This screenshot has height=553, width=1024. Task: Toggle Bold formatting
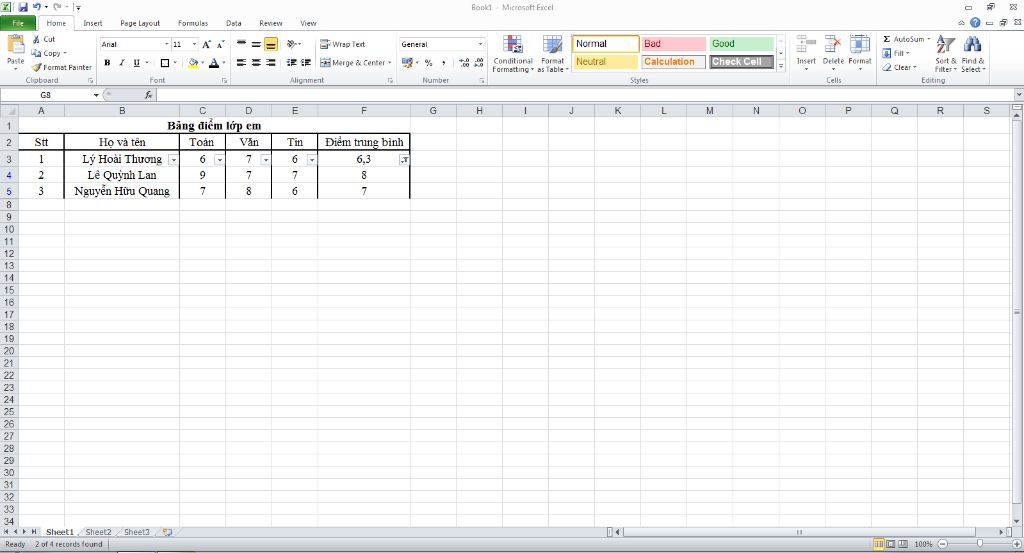pyautogui.click(x=107, y=63)
